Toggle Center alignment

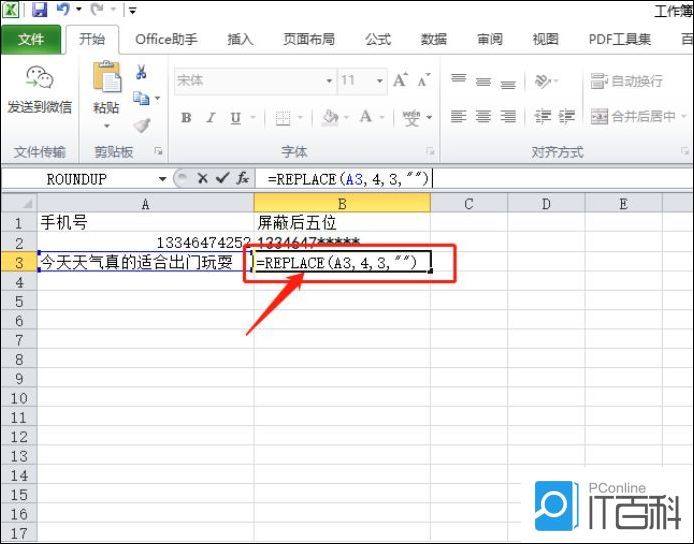click(x=483, y=116)
